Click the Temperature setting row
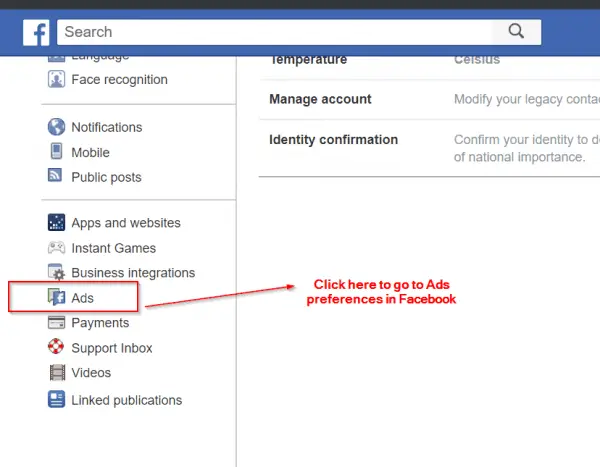 pyautogui.click(x=308, y=60)
